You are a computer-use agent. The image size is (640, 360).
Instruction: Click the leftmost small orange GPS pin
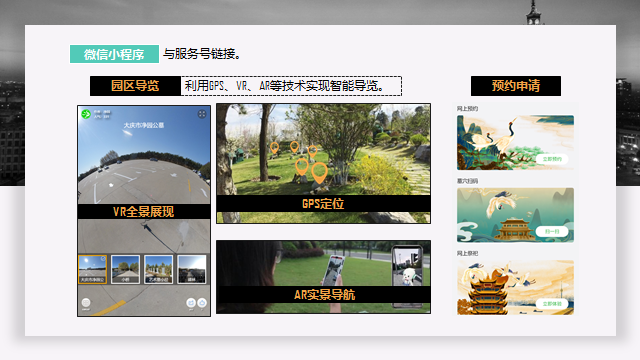click(275, 147)
